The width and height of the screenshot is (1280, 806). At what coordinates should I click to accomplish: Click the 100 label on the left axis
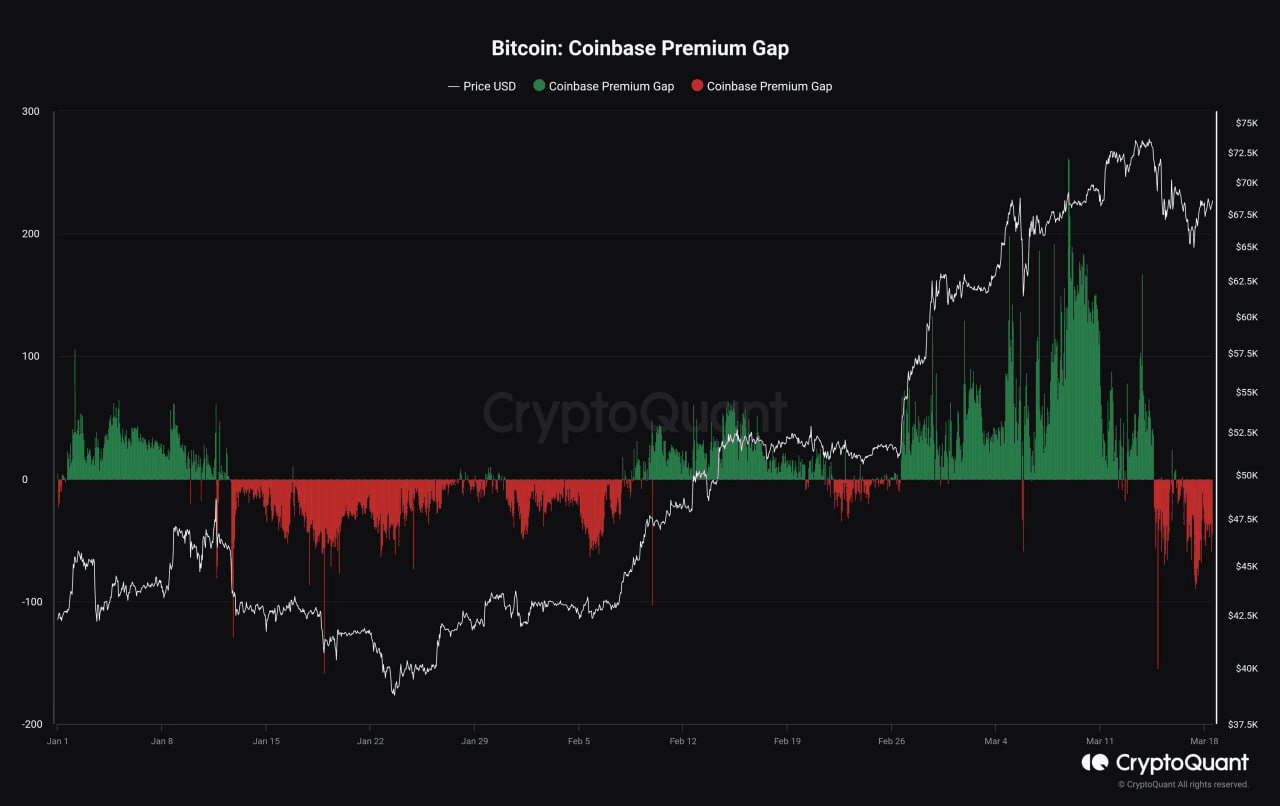(31, 357)
